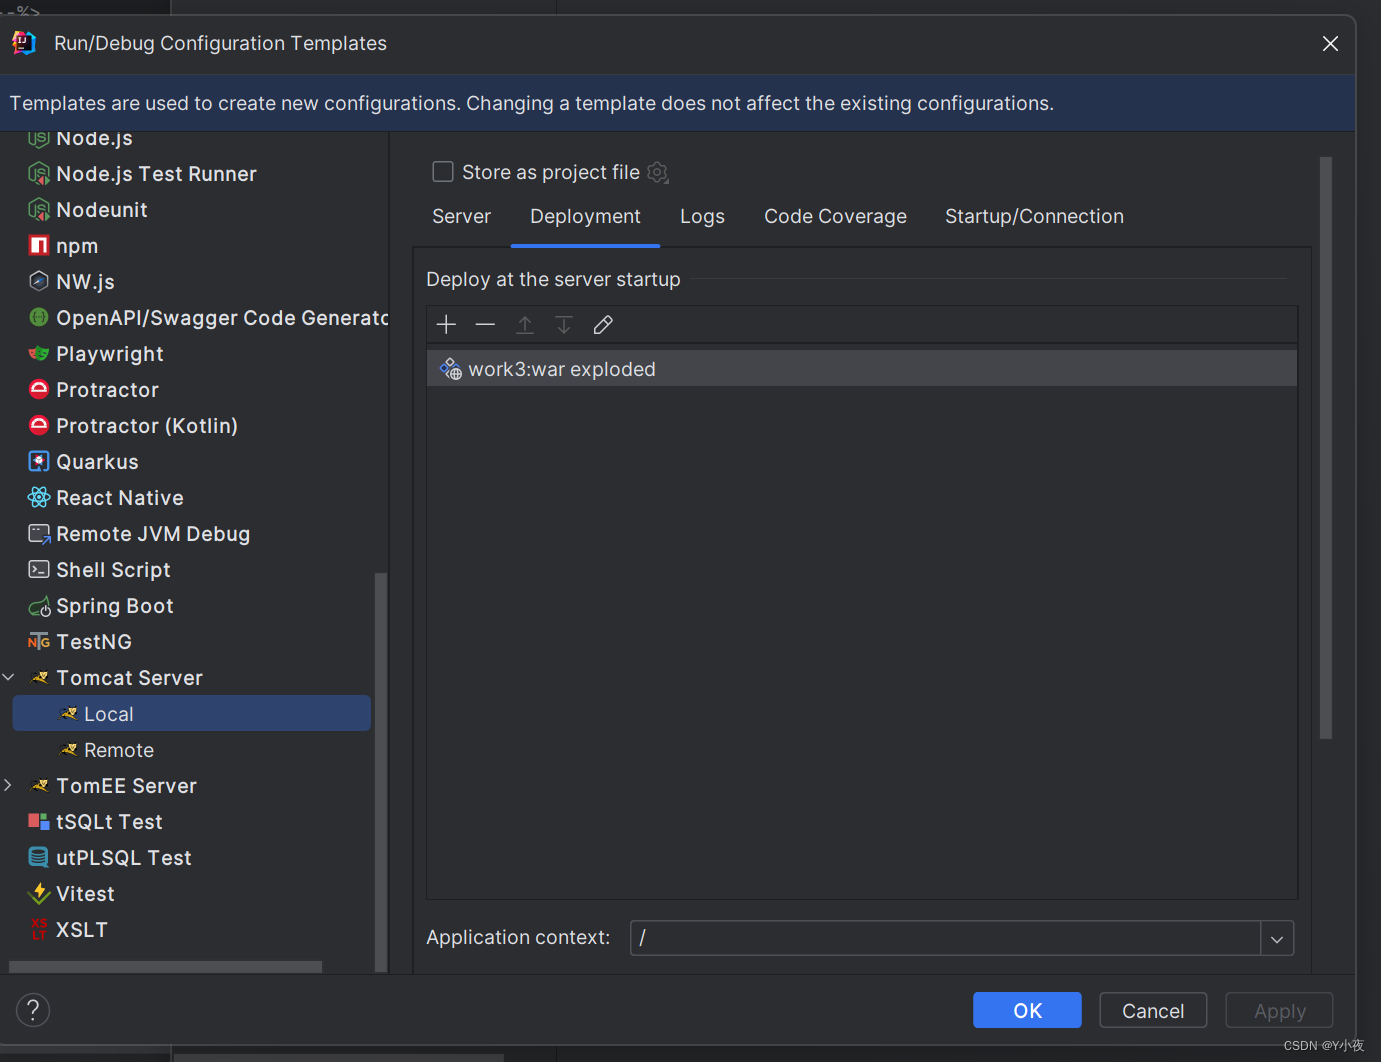Click the Spring Boot icon

tap(39, 606)
